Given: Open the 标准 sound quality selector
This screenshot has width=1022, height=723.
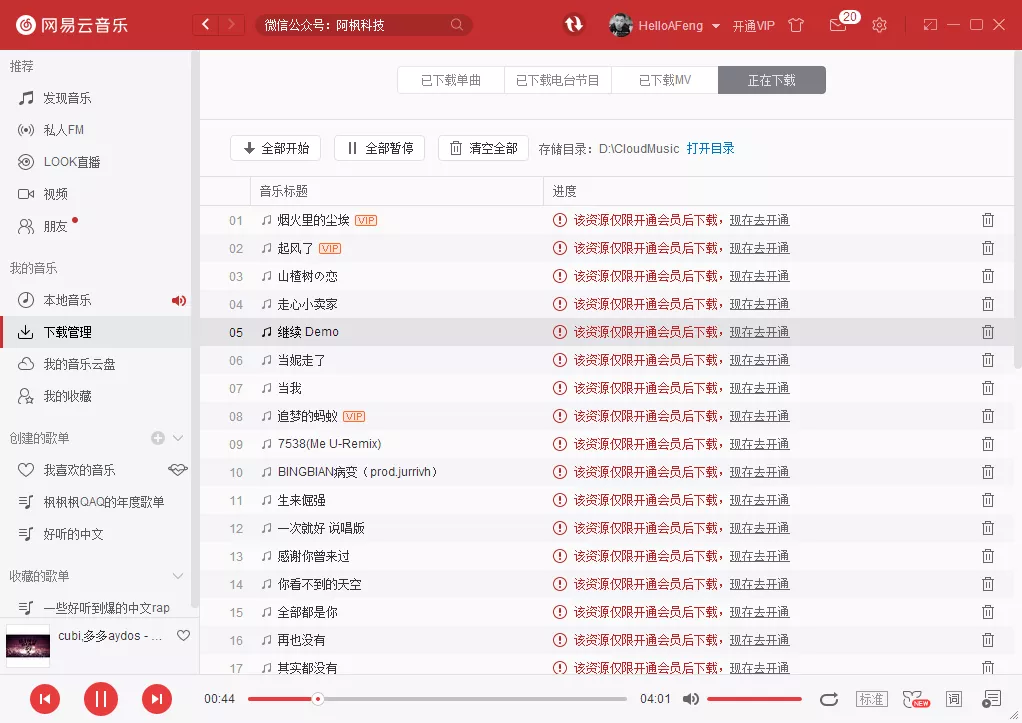Looking at the screenshot, I should [x=871, y=700].
